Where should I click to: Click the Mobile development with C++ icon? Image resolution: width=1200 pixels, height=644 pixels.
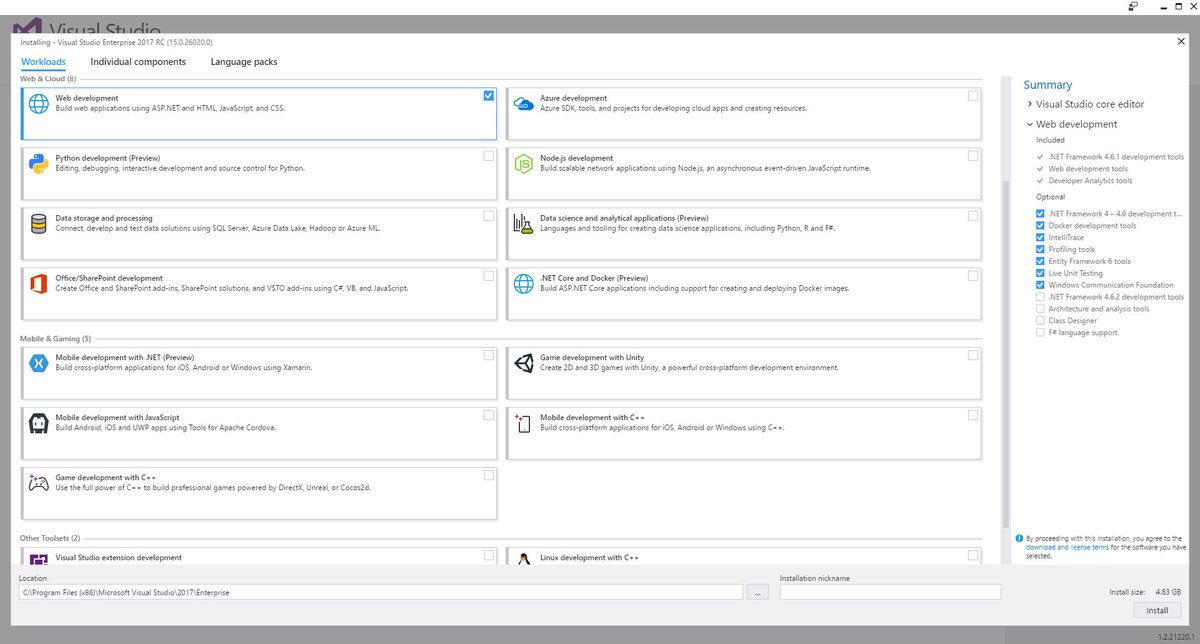pos(523,423)
